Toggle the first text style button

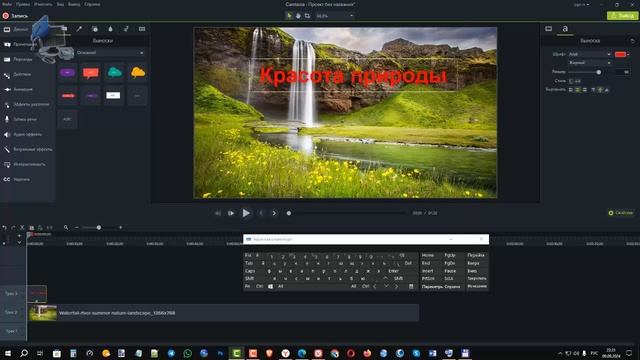(571, 81)
